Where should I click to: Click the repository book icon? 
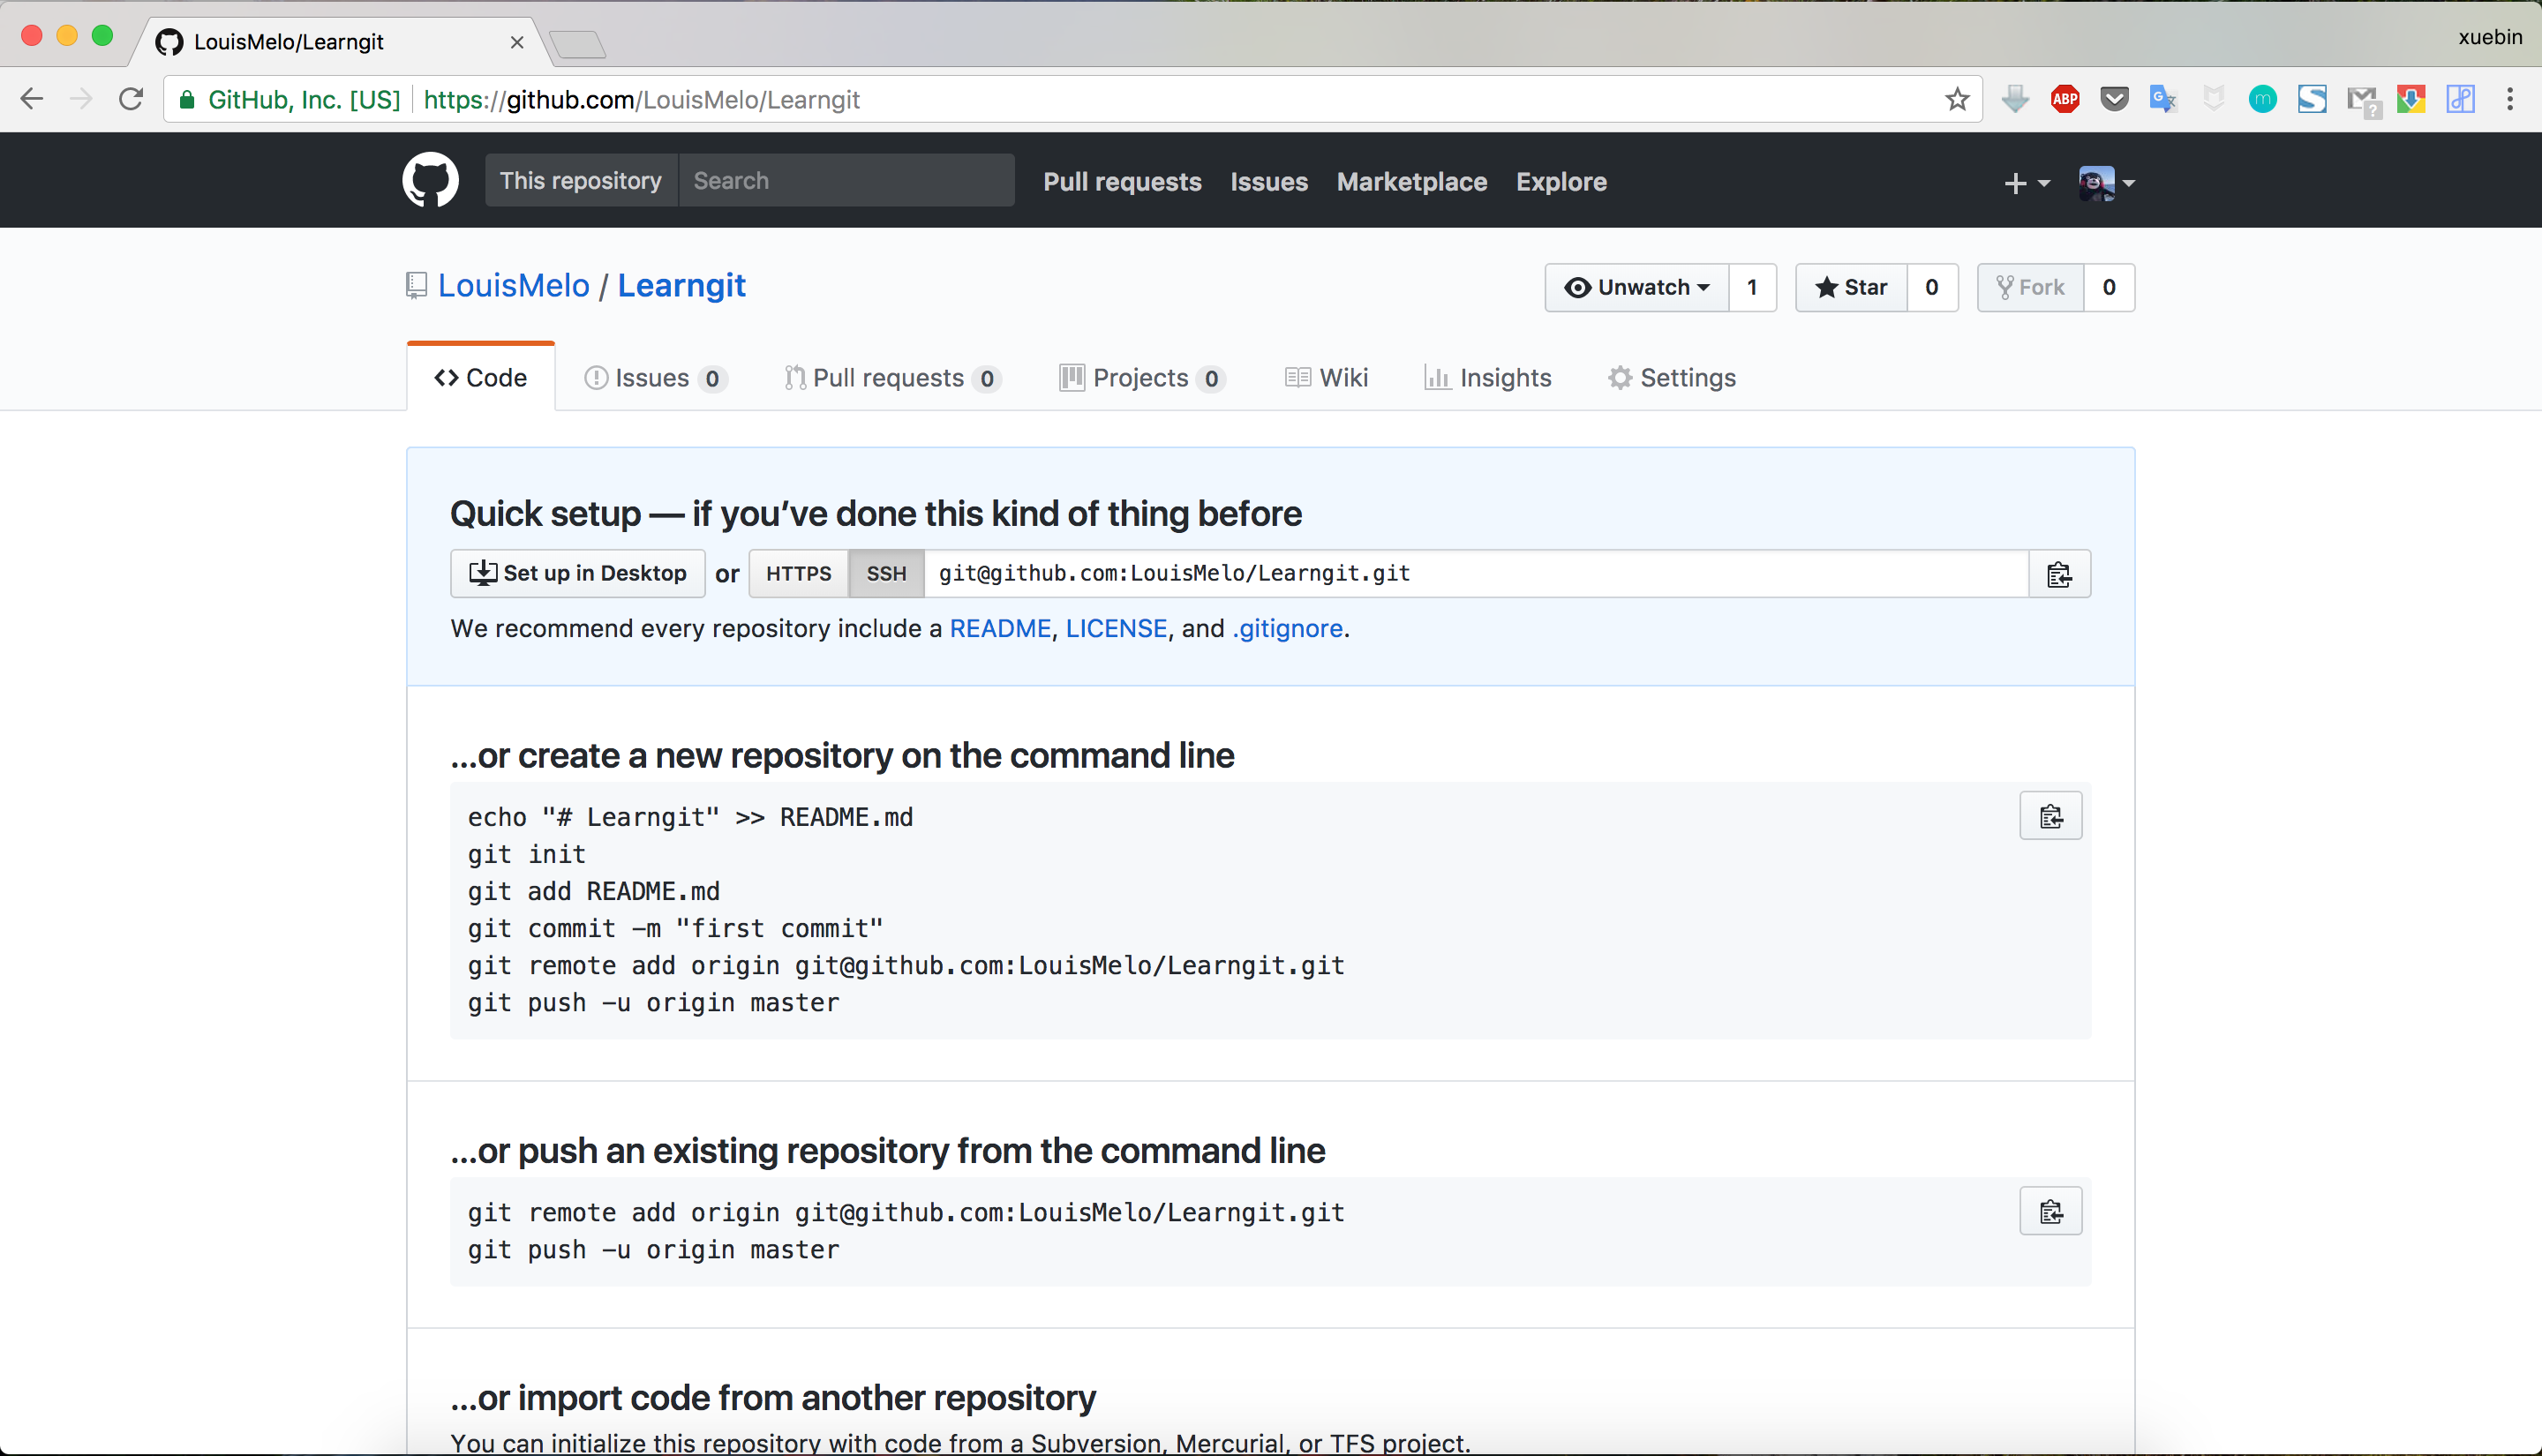pyautogui.click(x=416, y=286)
